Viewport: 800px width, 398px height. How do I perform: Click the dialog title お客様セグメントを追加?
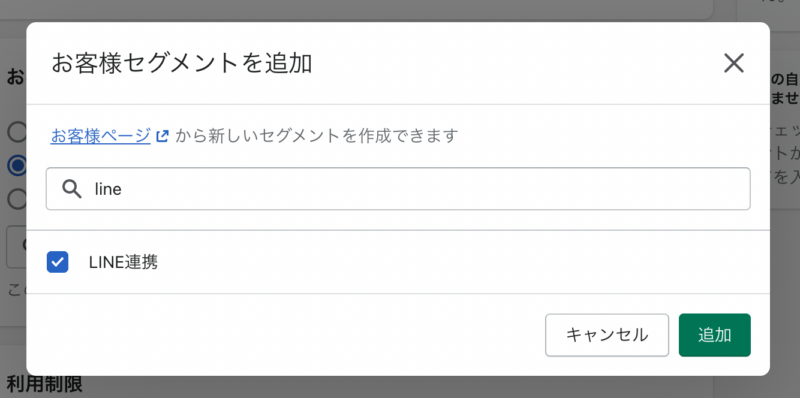point(182,64)
